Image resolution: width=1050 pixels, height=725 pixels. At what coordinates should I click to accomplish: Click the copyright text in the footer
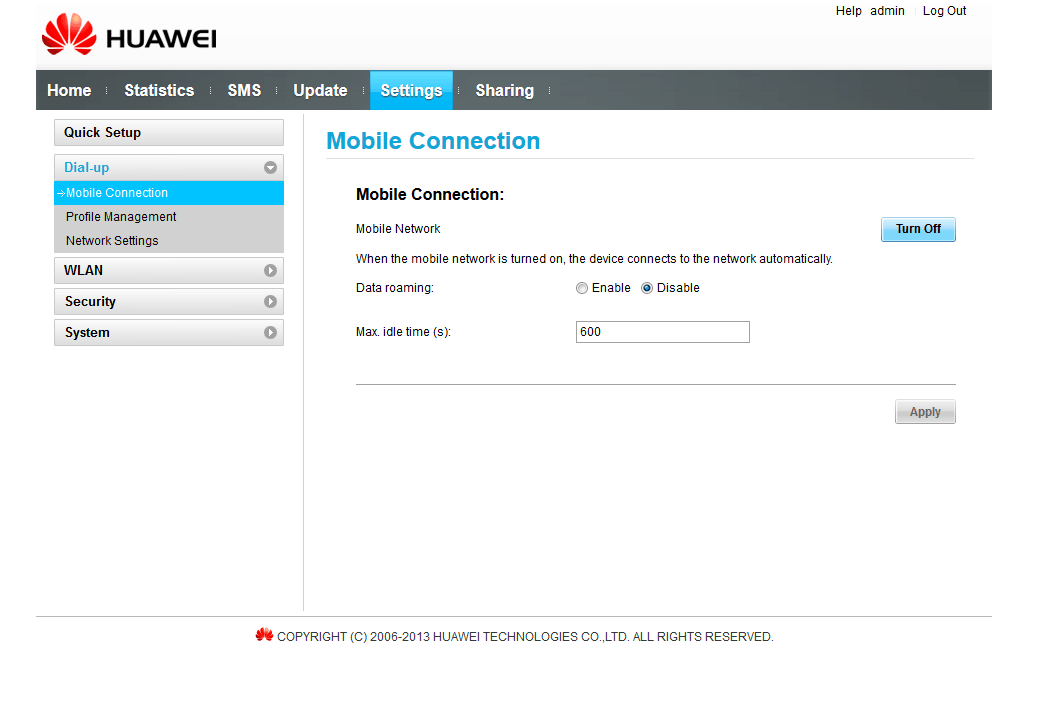point(525,637)
